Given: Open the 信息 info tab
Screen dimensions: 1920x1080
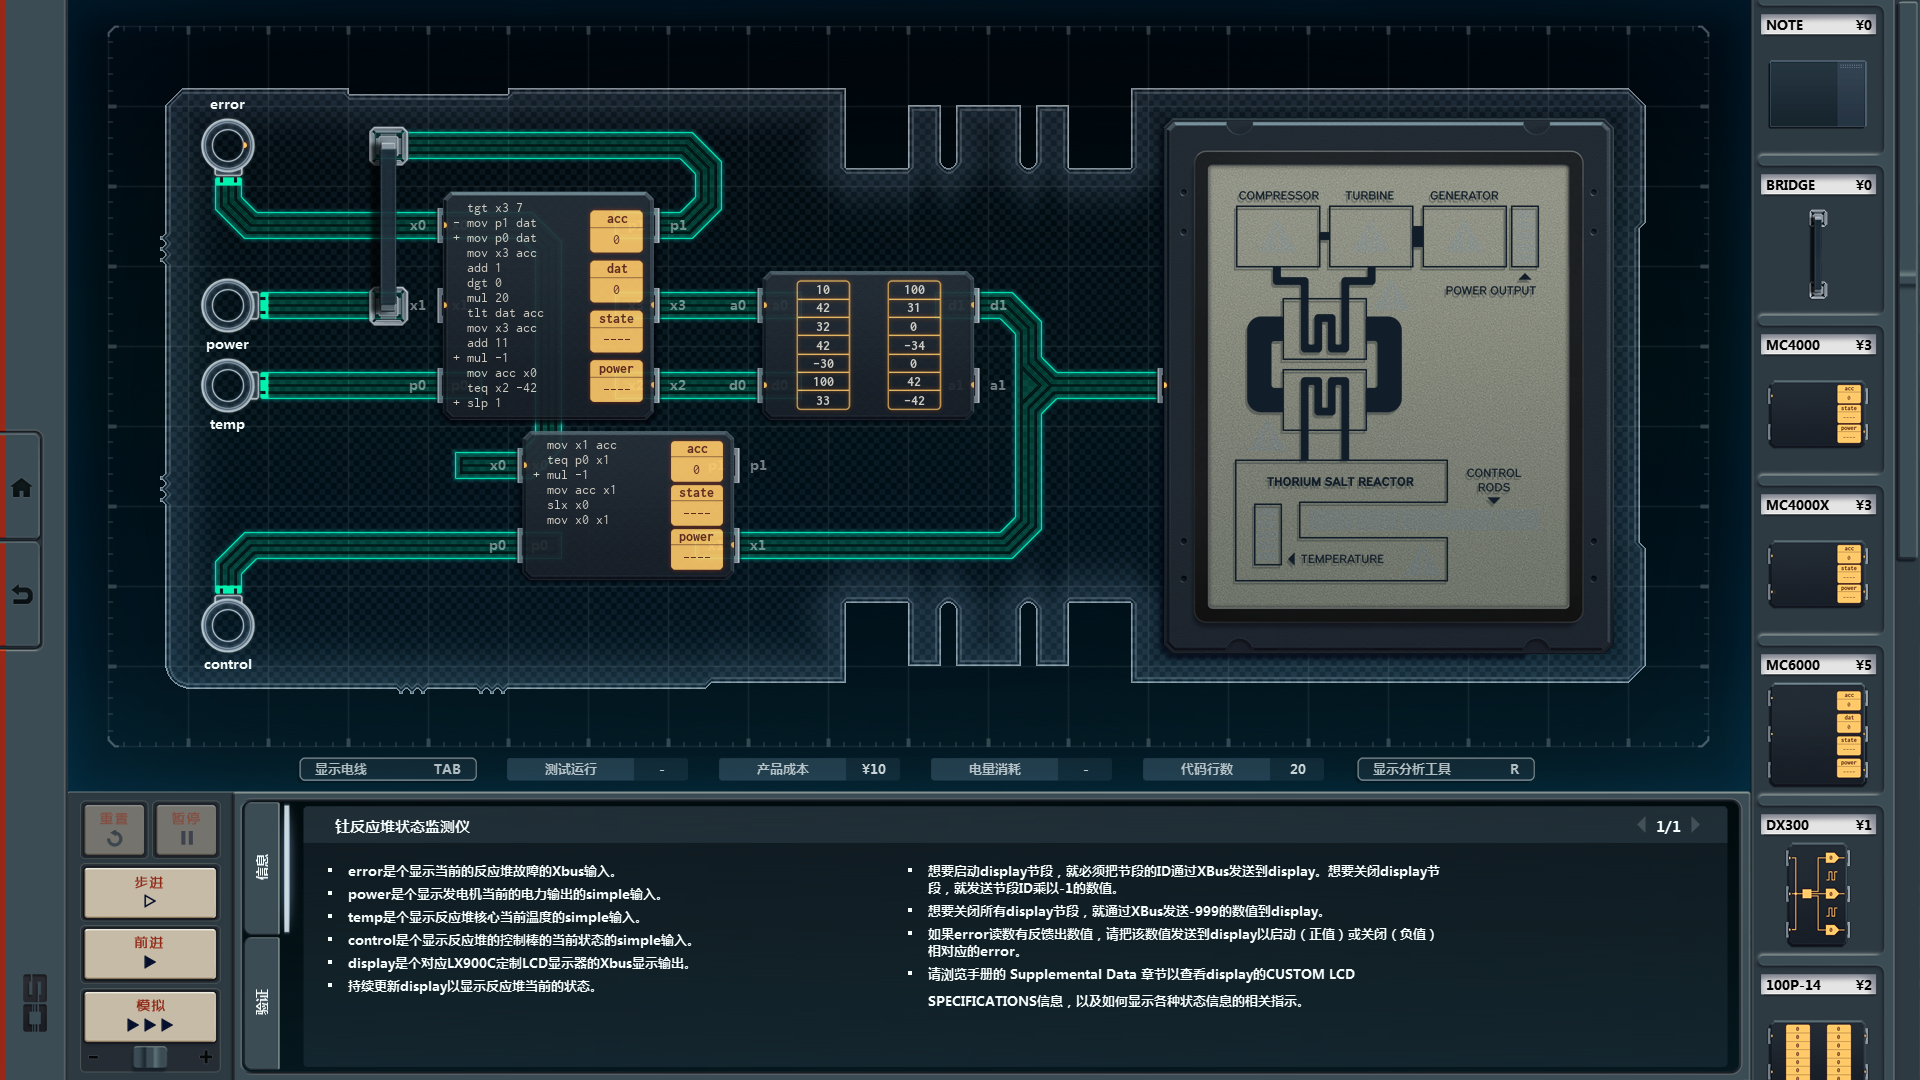Looking at the screenshot, I should 262,866.
